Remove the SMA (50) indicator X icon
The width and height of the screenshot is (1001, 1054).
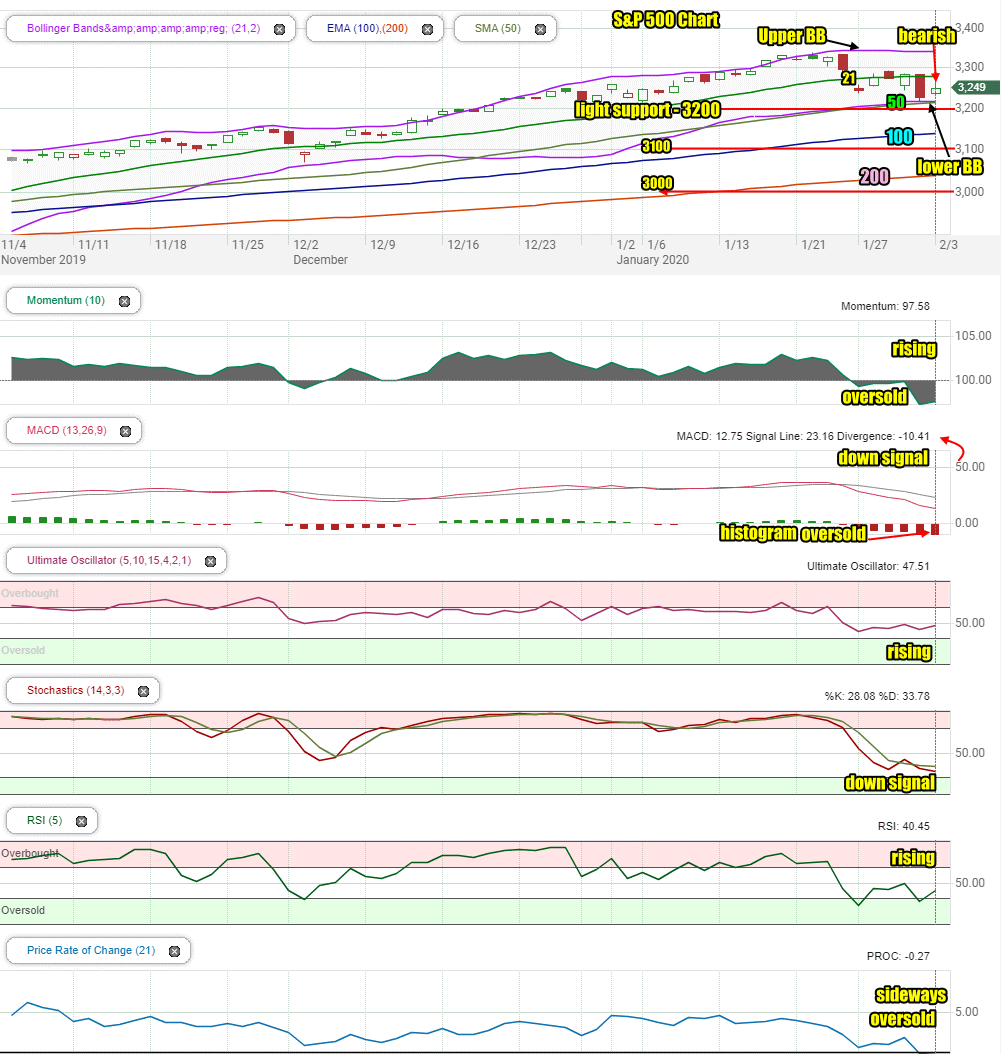[x=540, y=29]
